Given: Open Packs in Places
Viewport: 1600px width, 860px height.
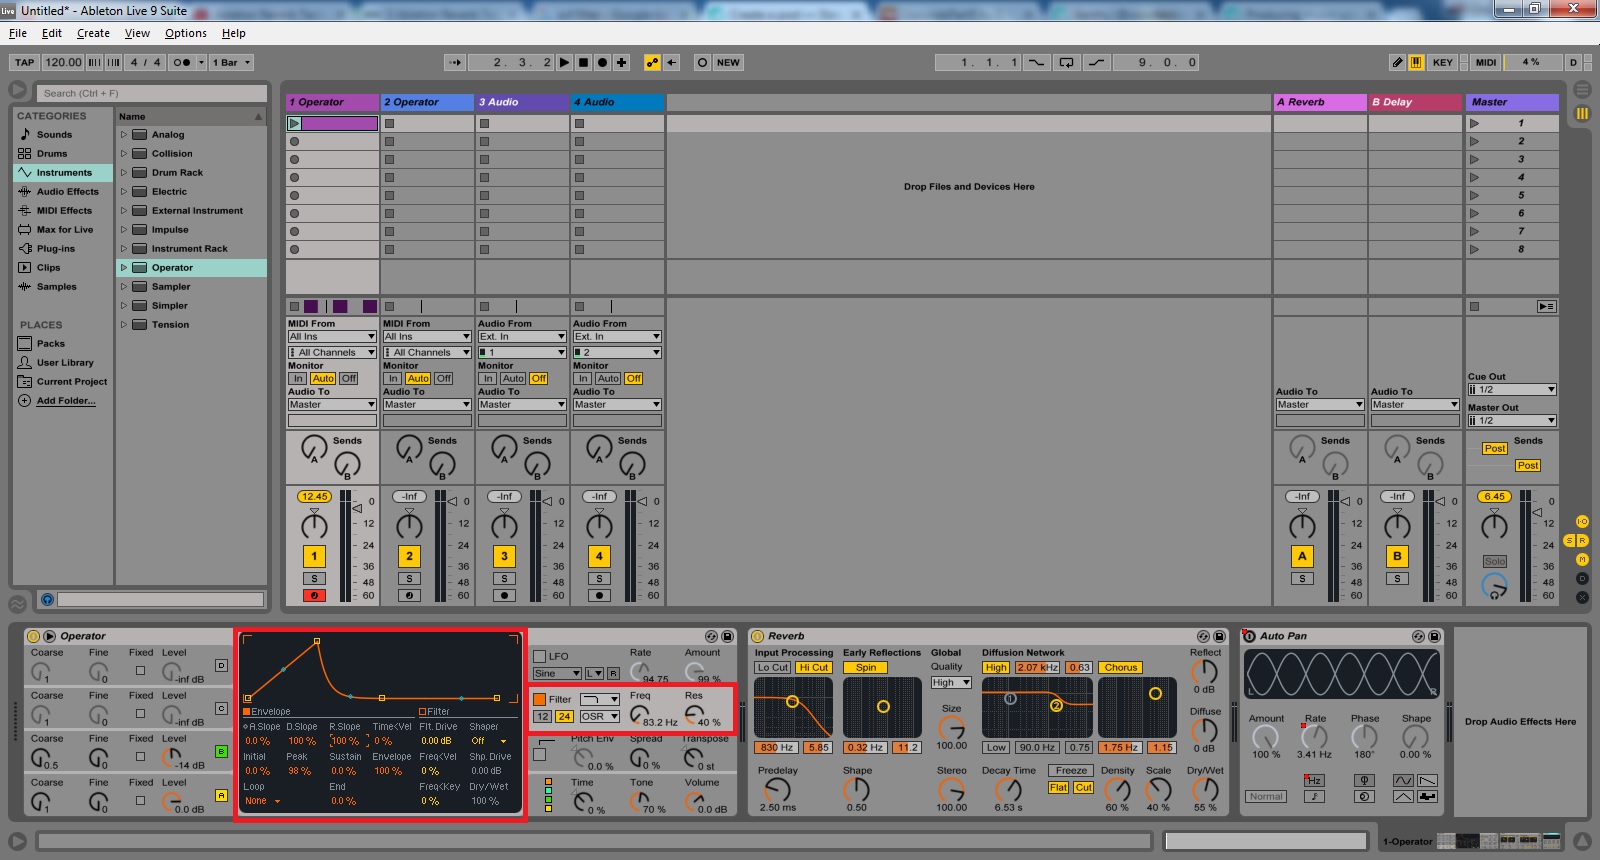Looking at the screenshot, I should pyautogui.click(x=51, y=344).
